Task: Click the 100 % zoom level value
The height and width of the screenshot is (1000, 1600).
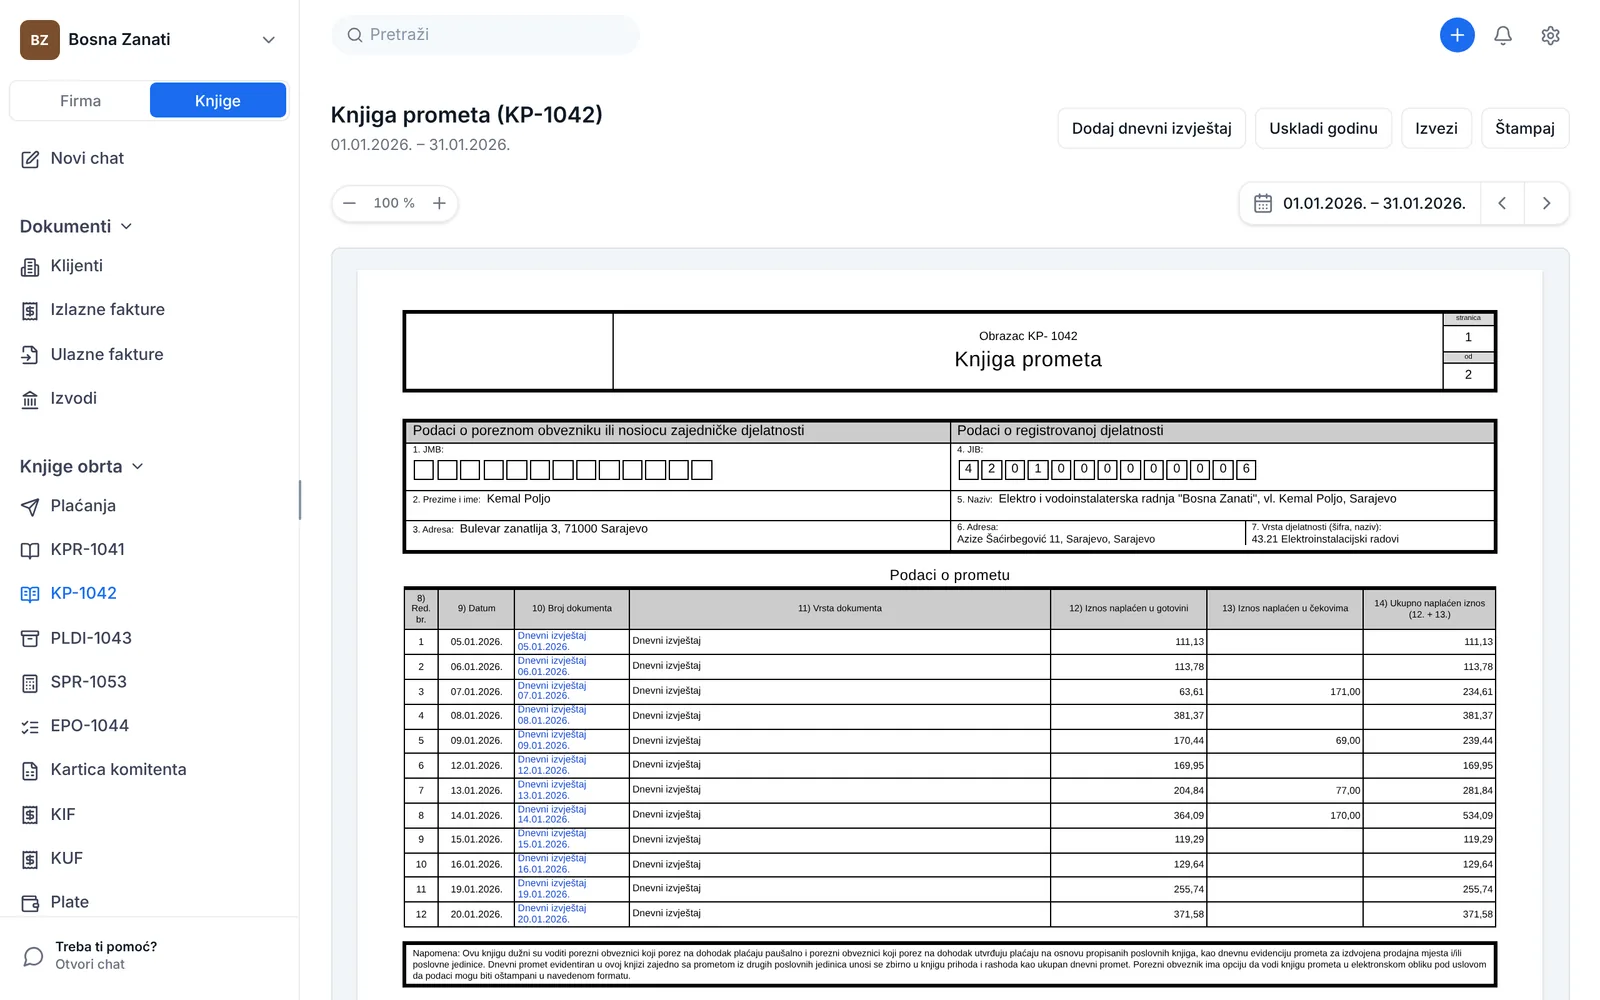Action: point(394,203)
